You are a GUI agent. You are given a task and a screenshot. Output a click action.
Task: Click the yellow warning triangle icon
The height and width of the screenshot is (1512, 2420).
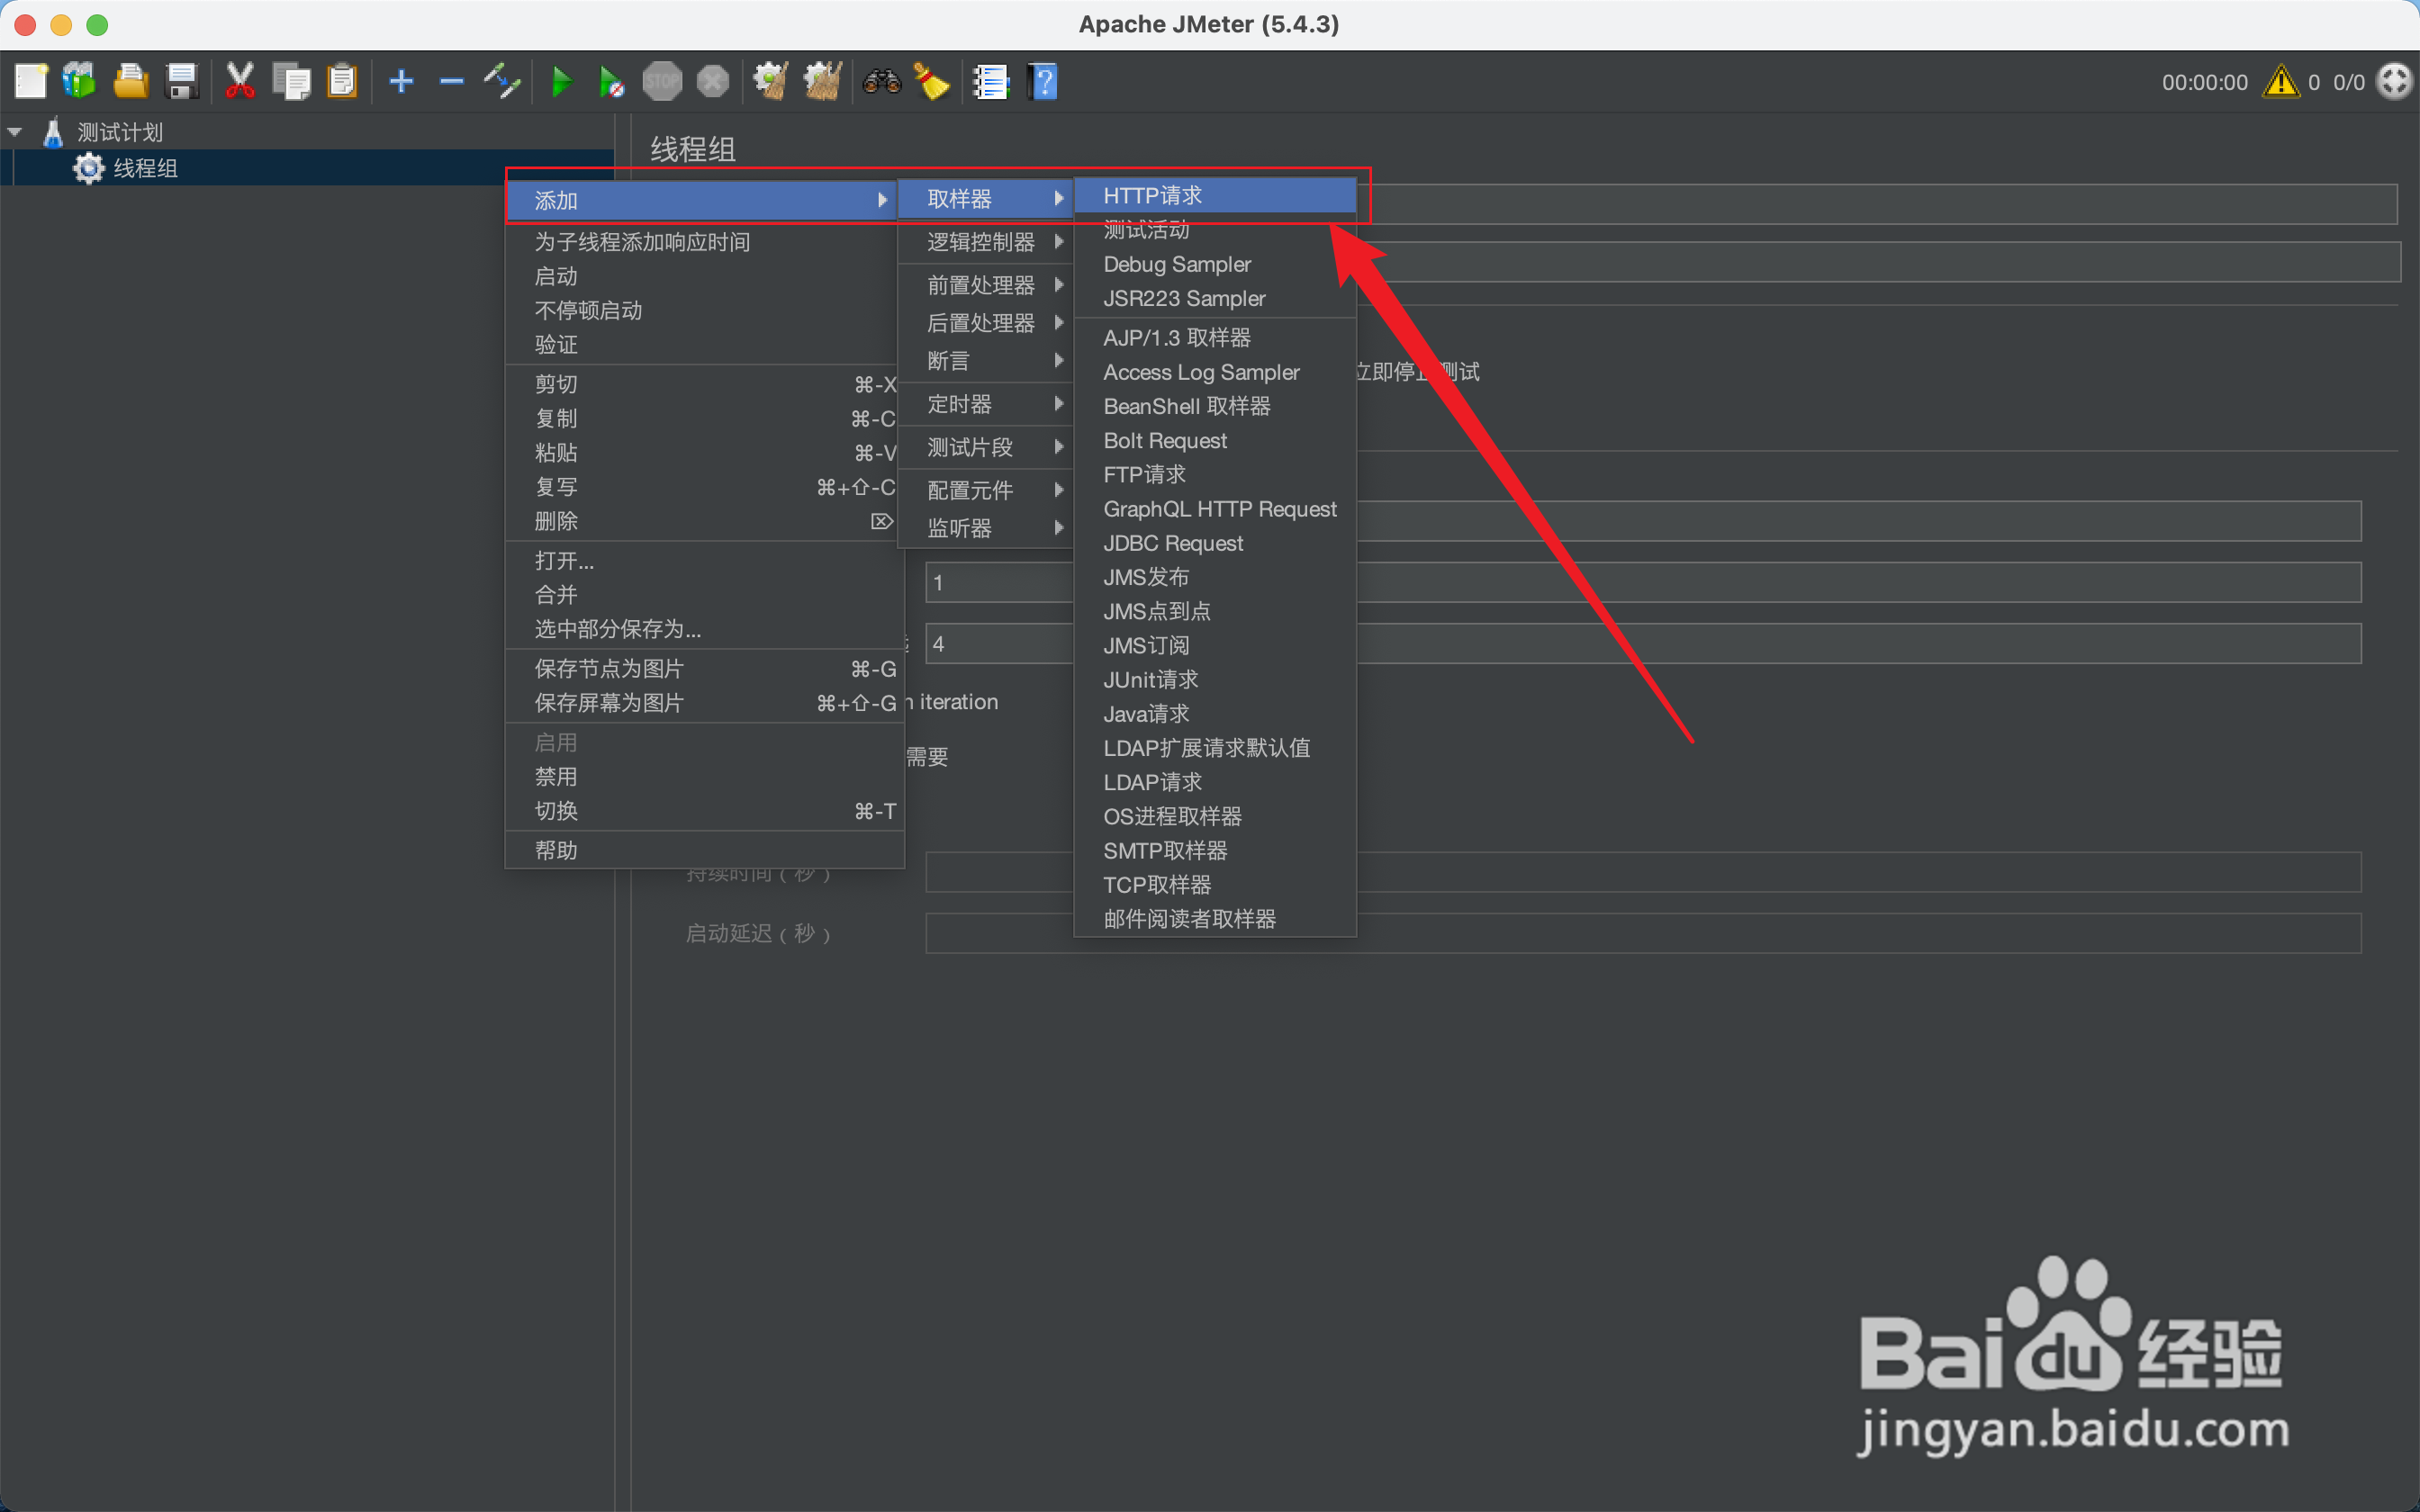2281,81
